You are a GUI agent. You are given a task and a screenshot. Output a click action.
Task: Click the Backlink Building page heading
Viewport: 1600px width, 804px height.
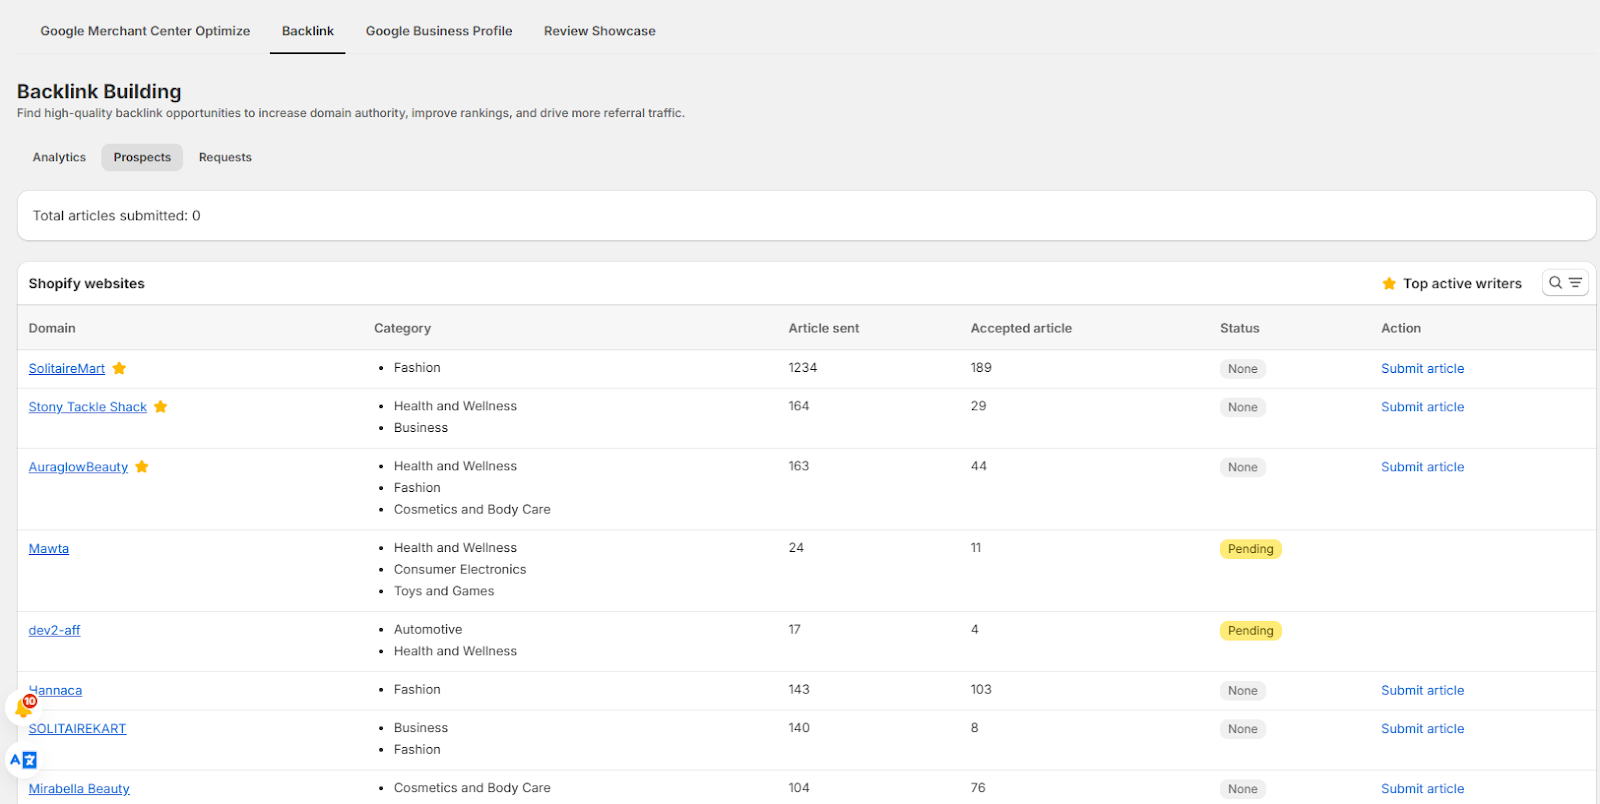click(x=99, y=92)
